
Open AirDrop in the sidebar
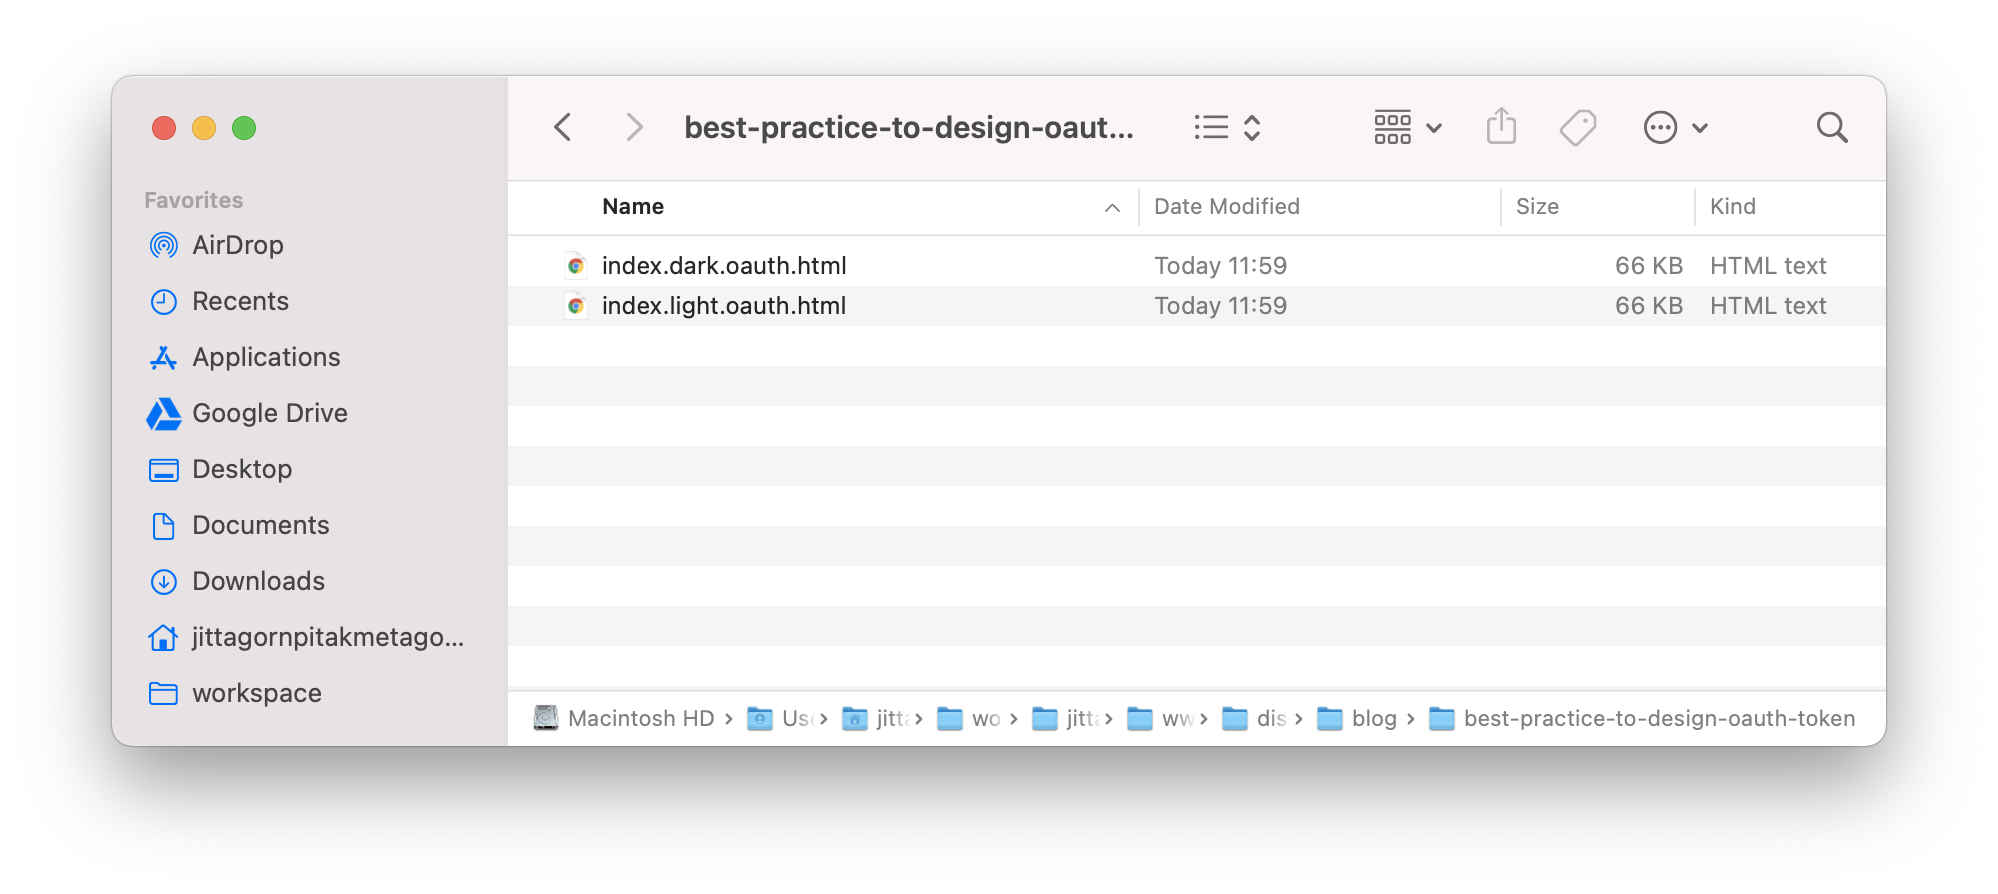[x=237, y=245]
